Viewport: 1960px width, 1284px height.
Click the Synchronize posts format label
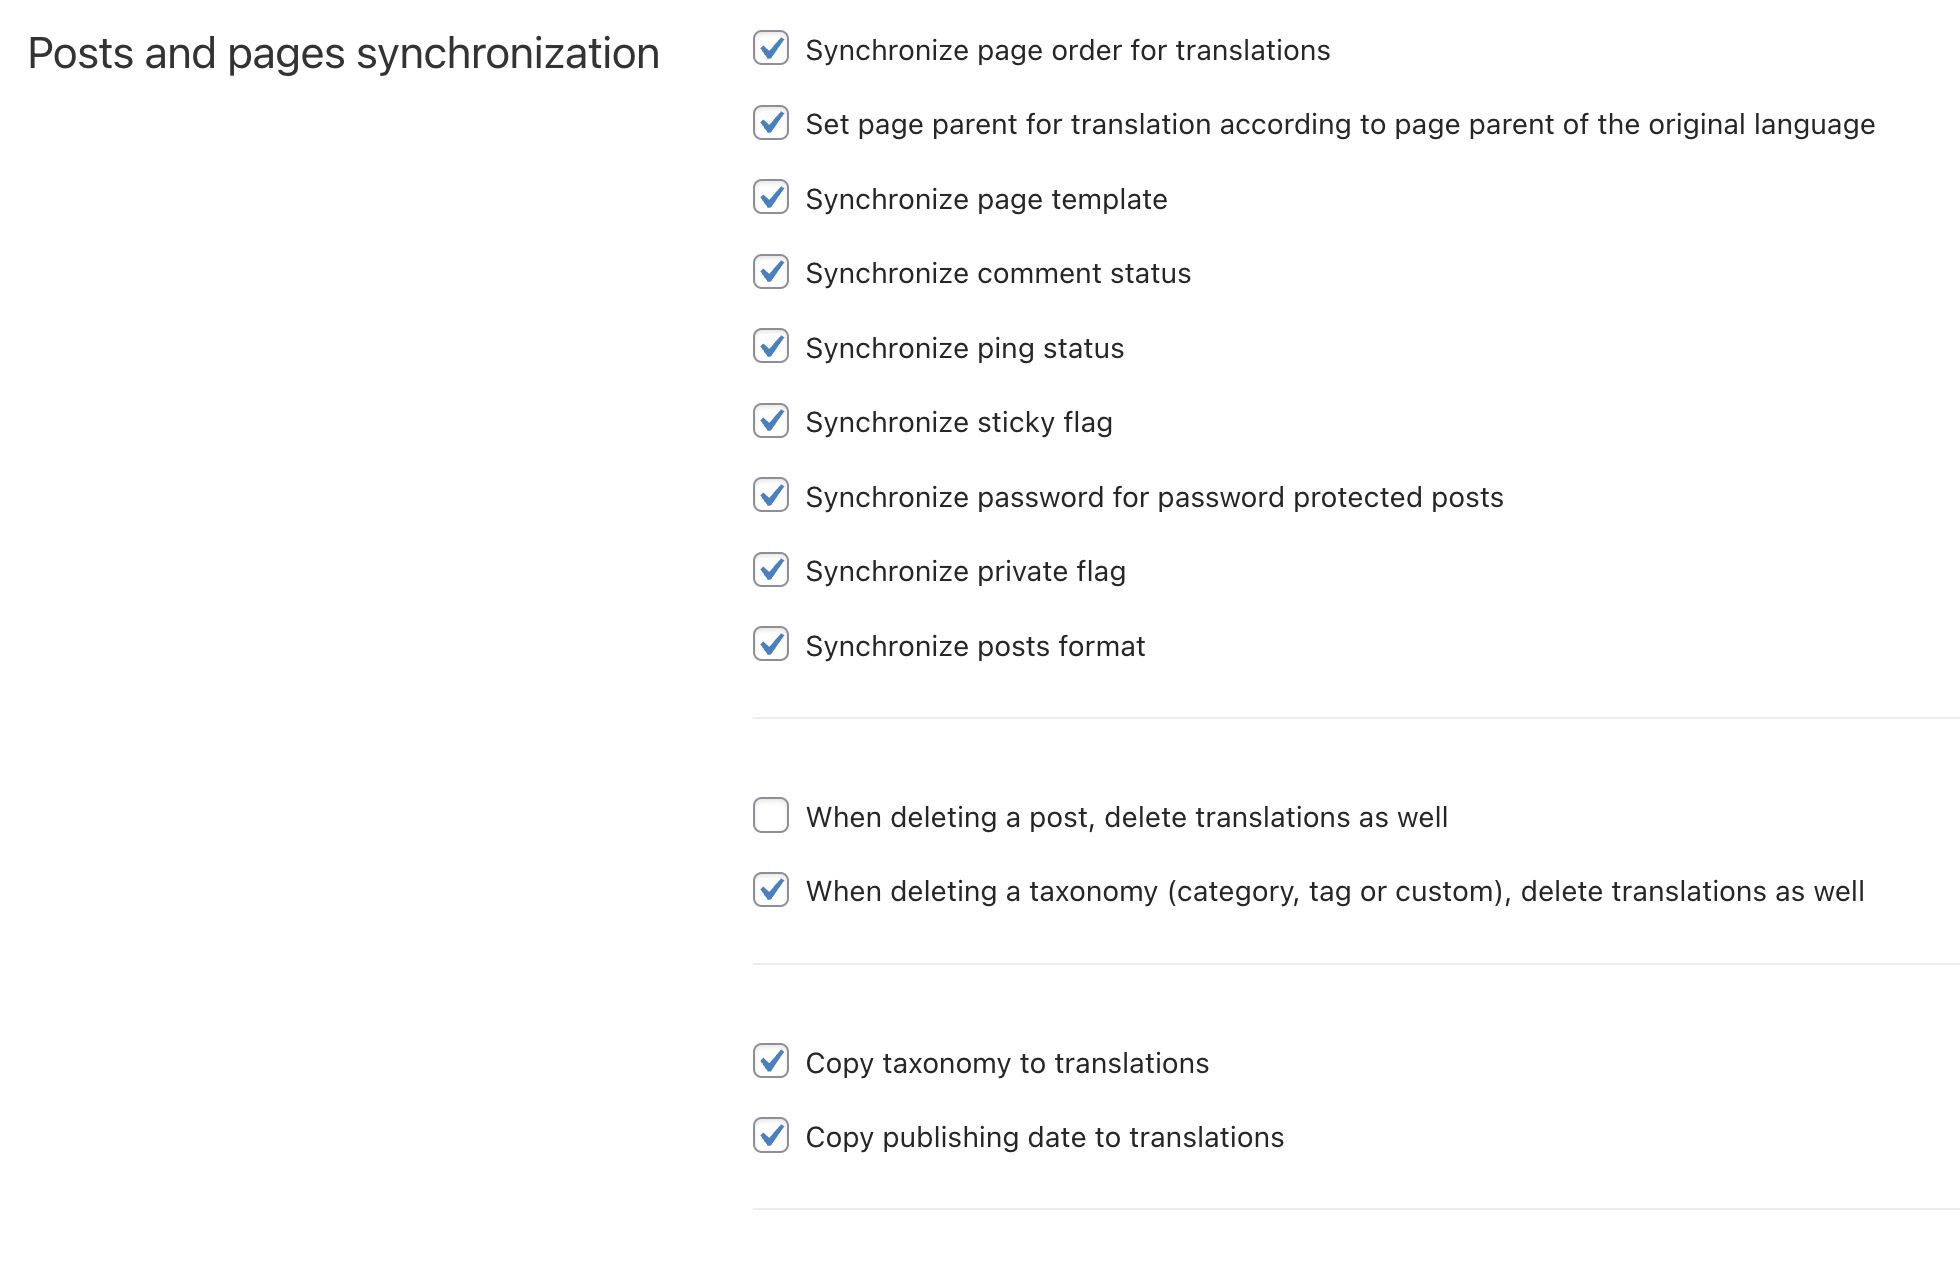(975, 647)
